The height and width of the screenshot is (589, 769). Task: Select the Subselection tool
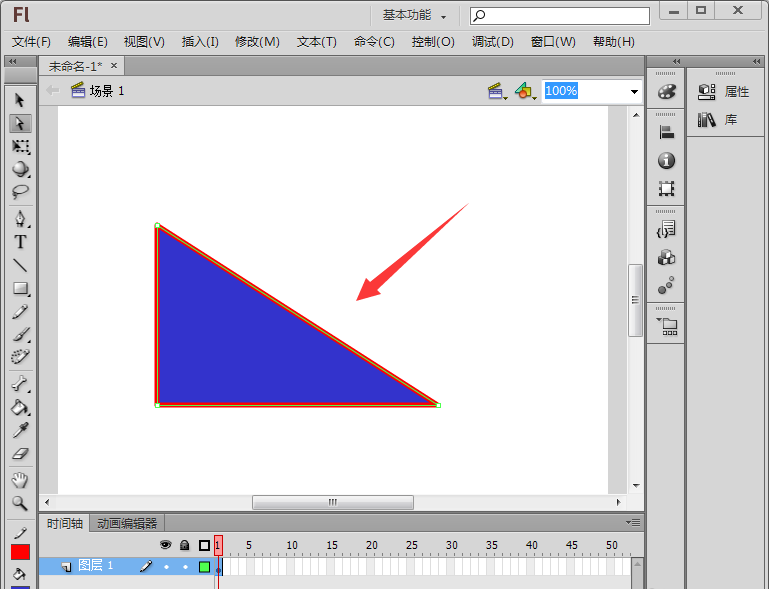click(20, 123)
